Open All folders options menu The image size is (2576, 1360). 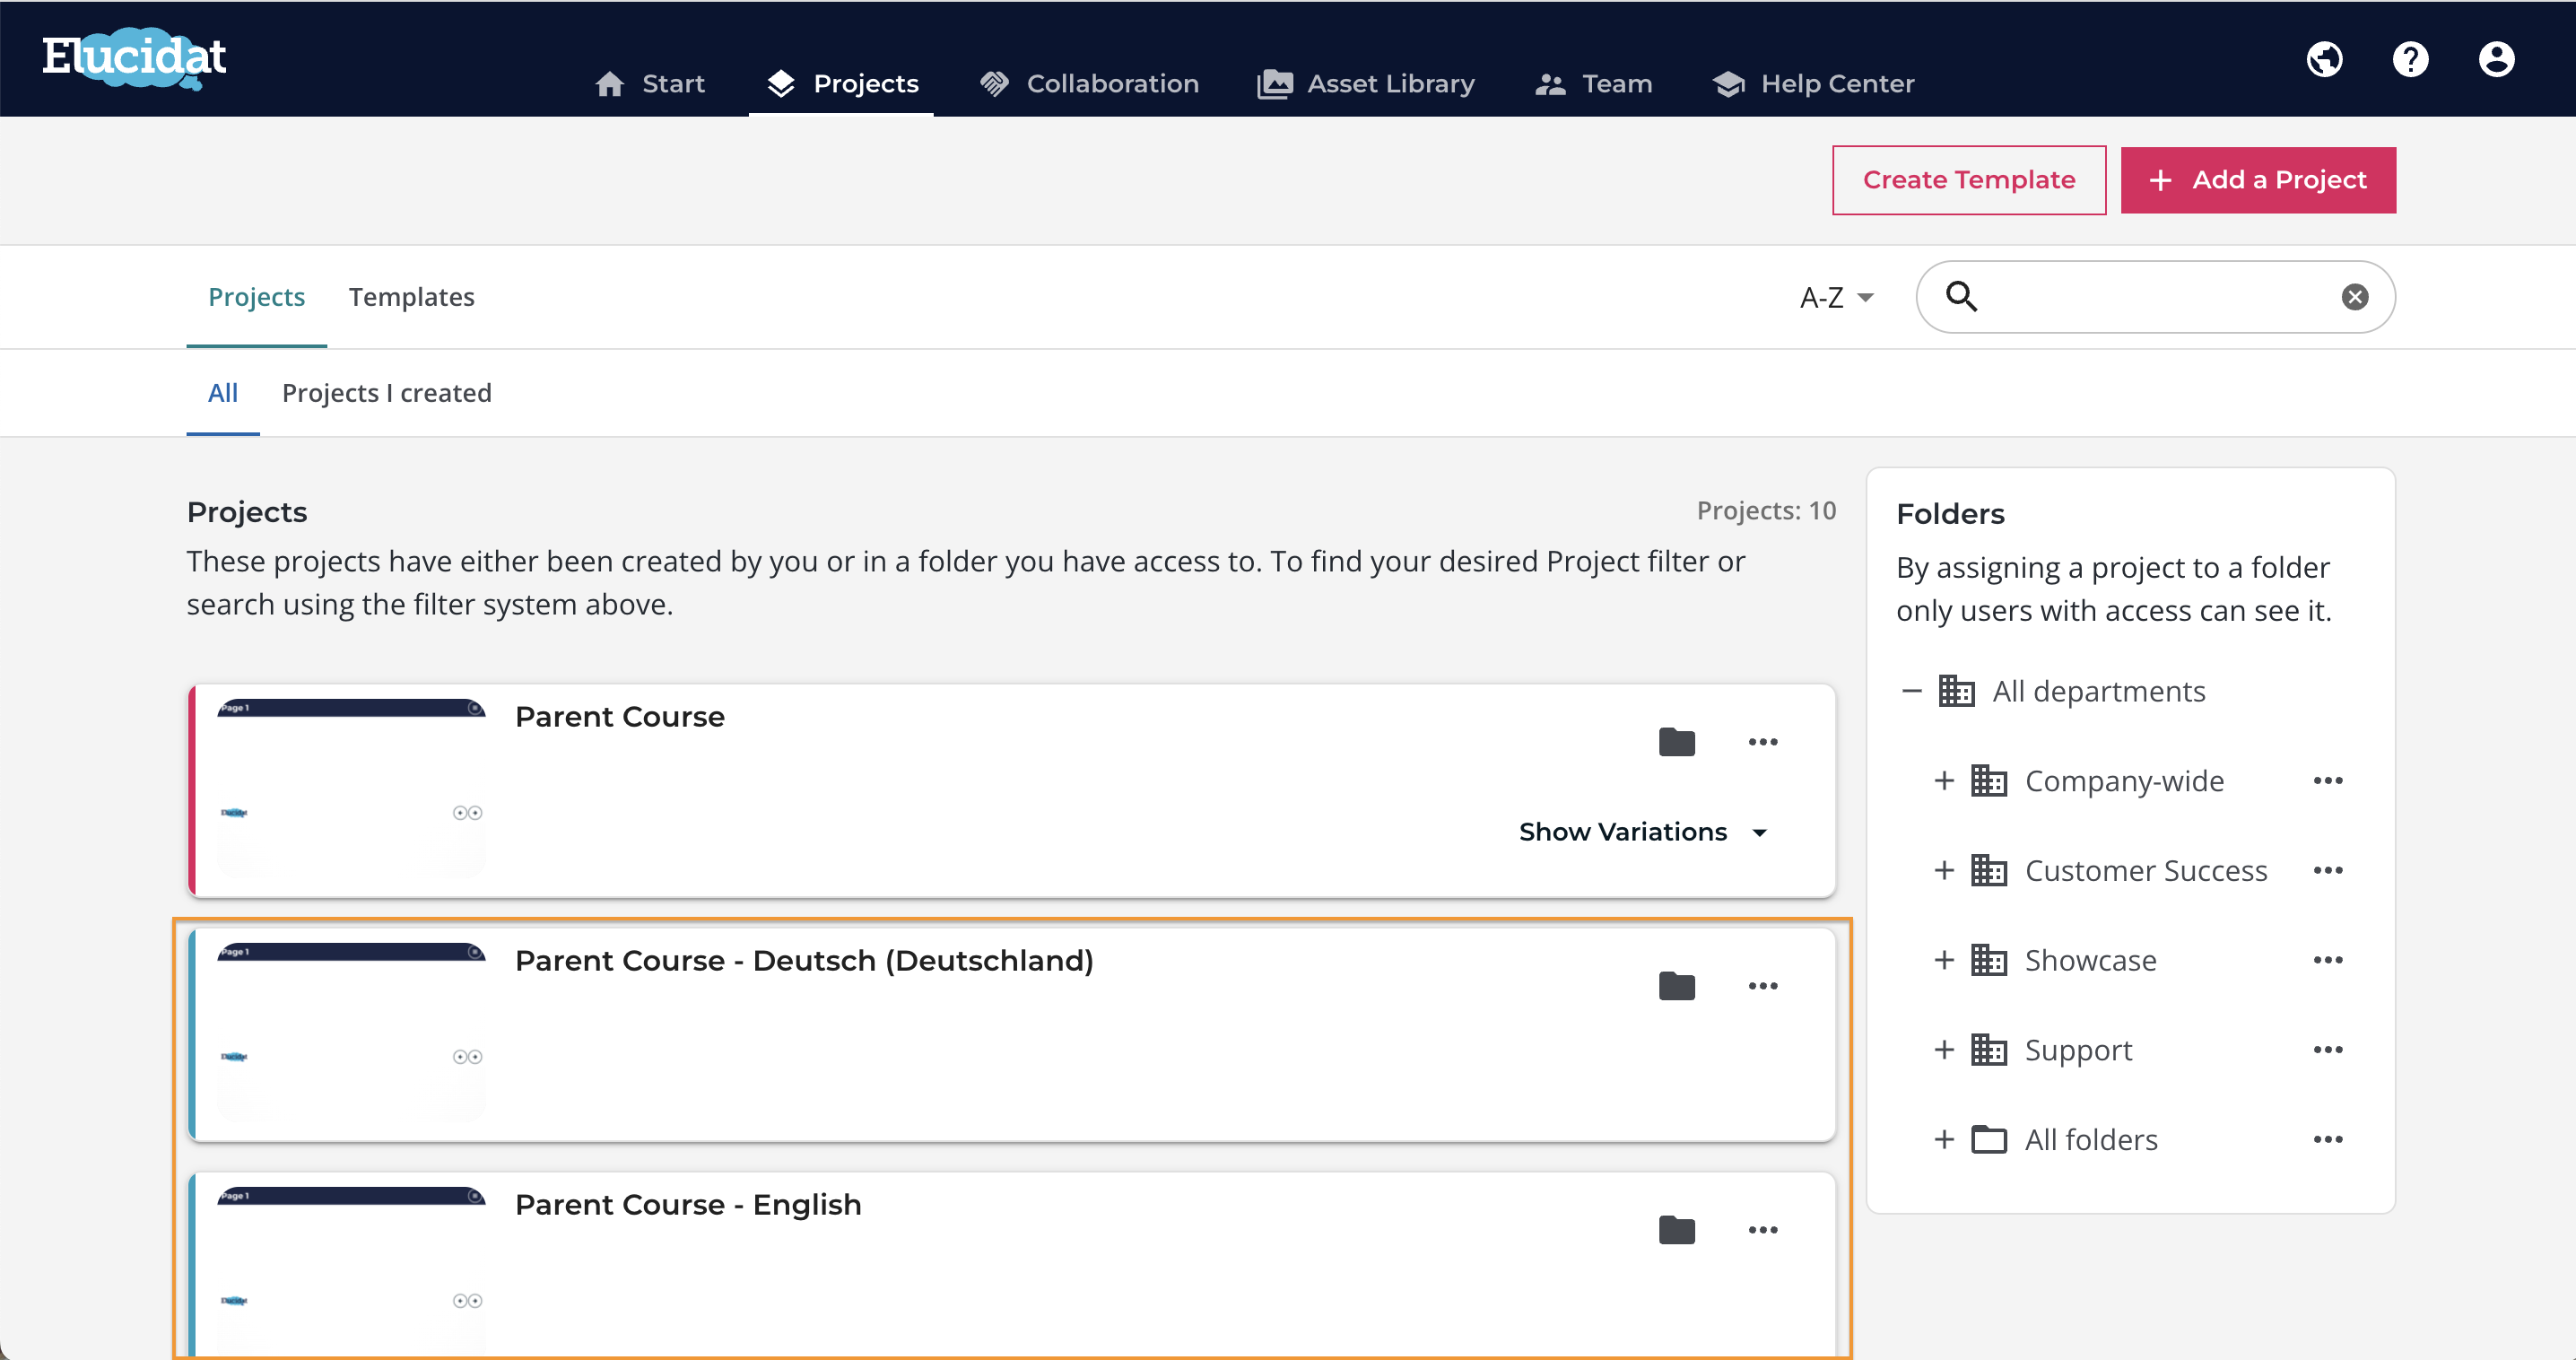pos(2327,1139)
